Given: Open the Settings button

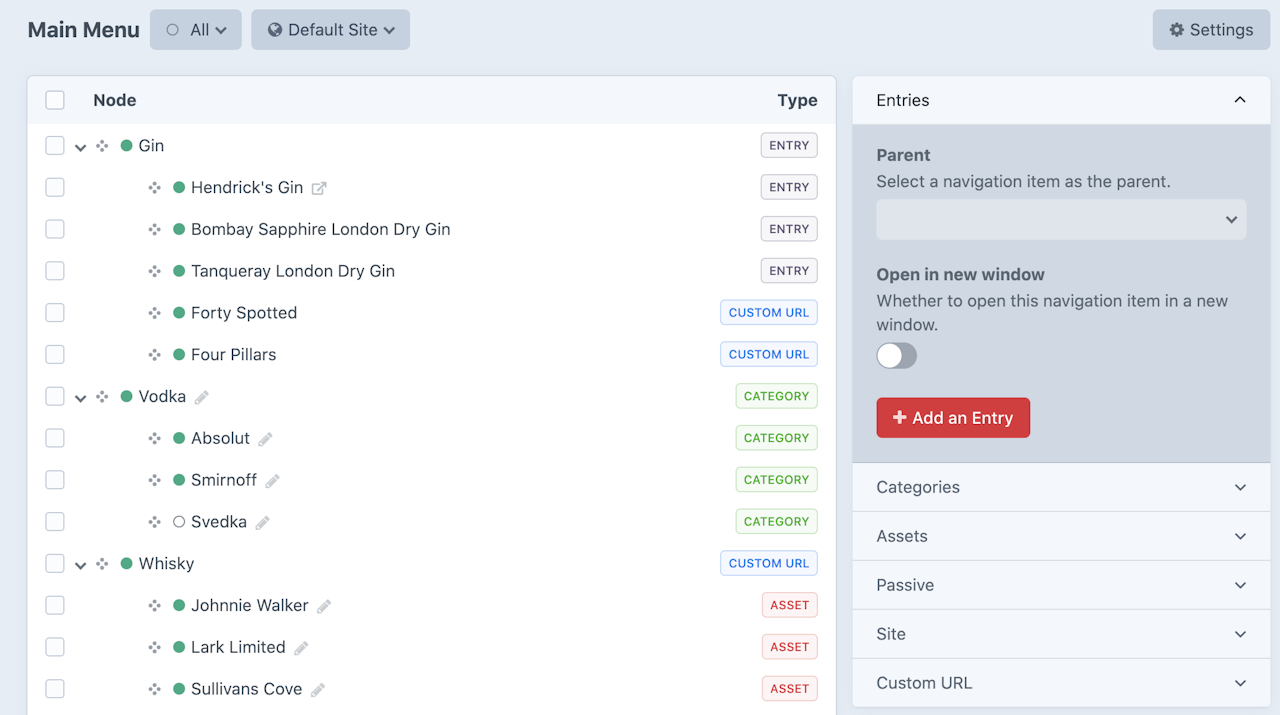Looking at the screenshot, I should [1211, 30].
